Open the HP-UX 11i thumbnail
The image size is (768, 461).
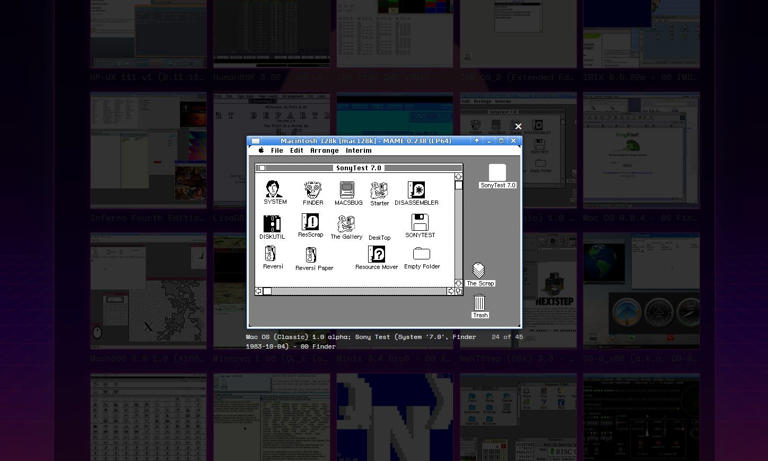pos(148,34)
